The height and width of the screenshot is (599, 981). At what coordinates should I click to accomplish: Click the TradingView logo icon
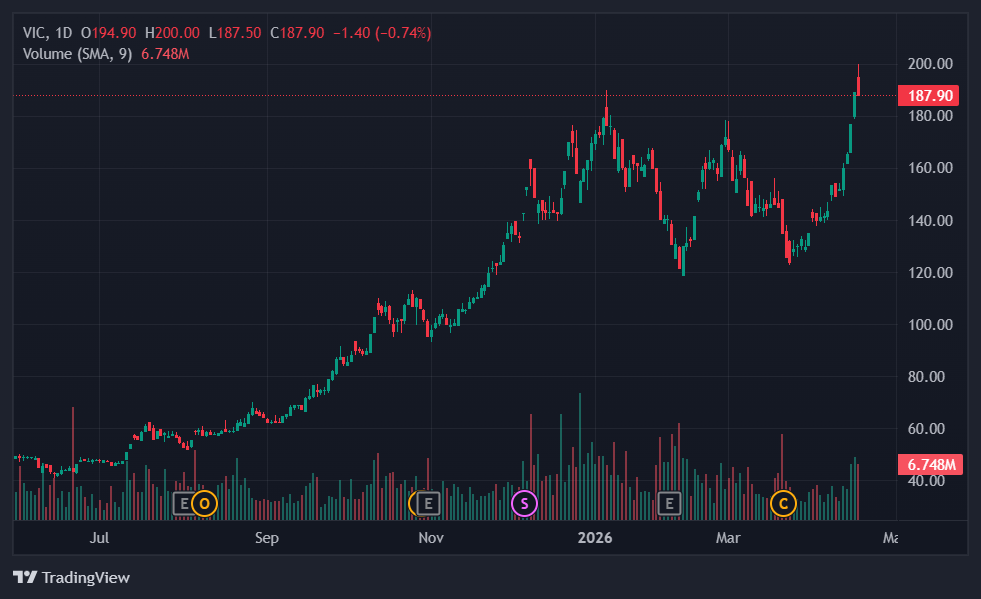(25, 577)
